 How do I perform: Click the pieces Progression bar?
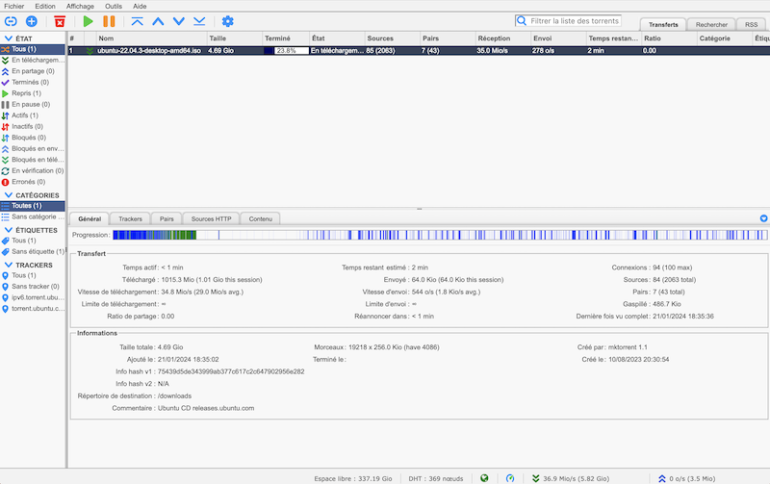click(x=440, y=235)
